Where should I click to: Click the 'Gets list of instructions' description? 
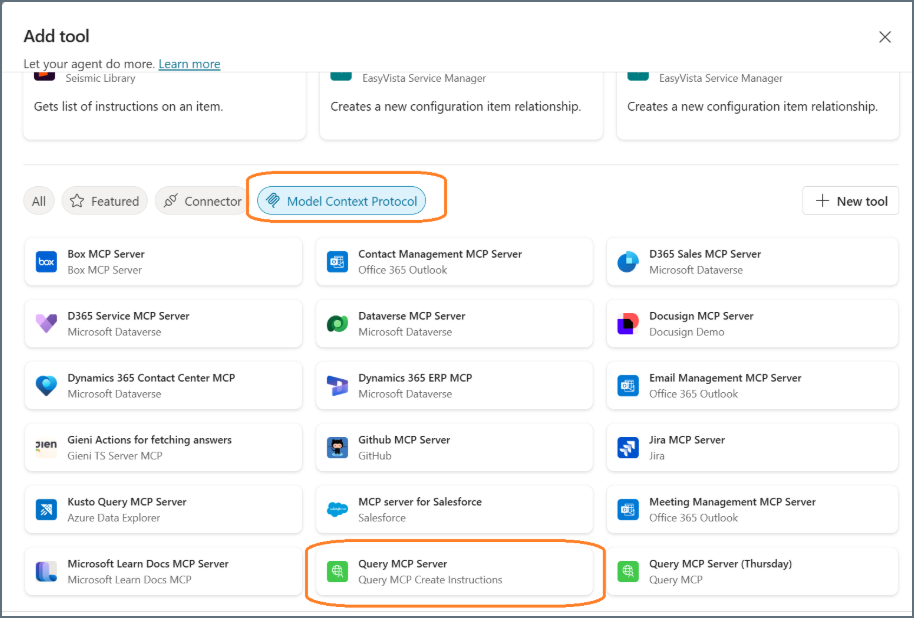(x=128, y=107)
